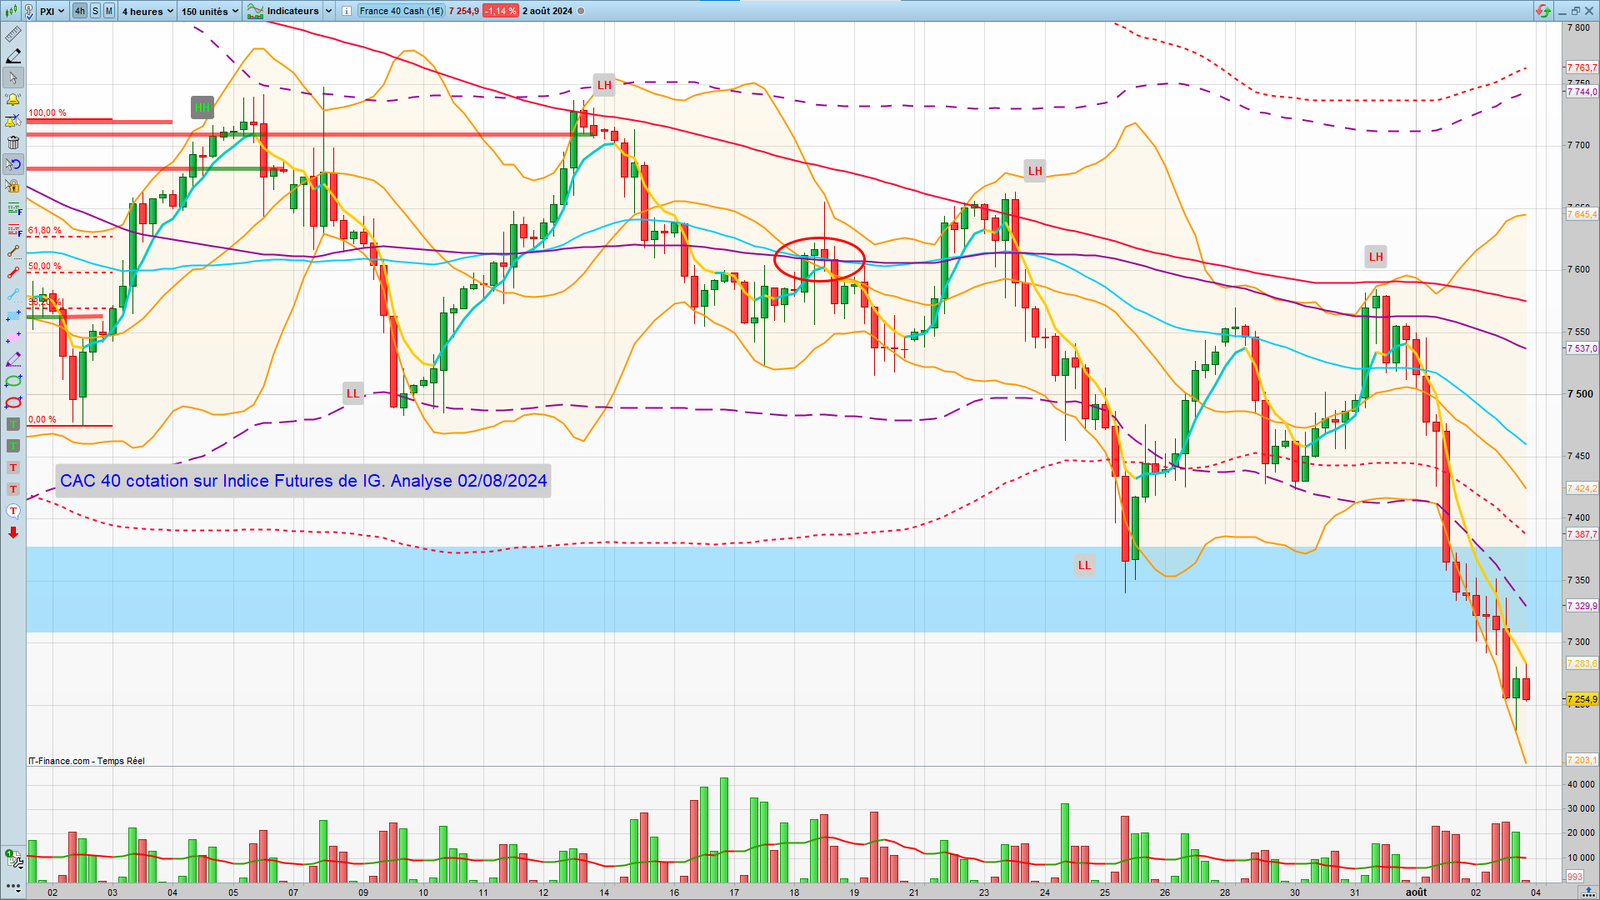Screen dimensions: 1600x900
Task: Activate the cursor pointer tool
Action: click(13, 78)
